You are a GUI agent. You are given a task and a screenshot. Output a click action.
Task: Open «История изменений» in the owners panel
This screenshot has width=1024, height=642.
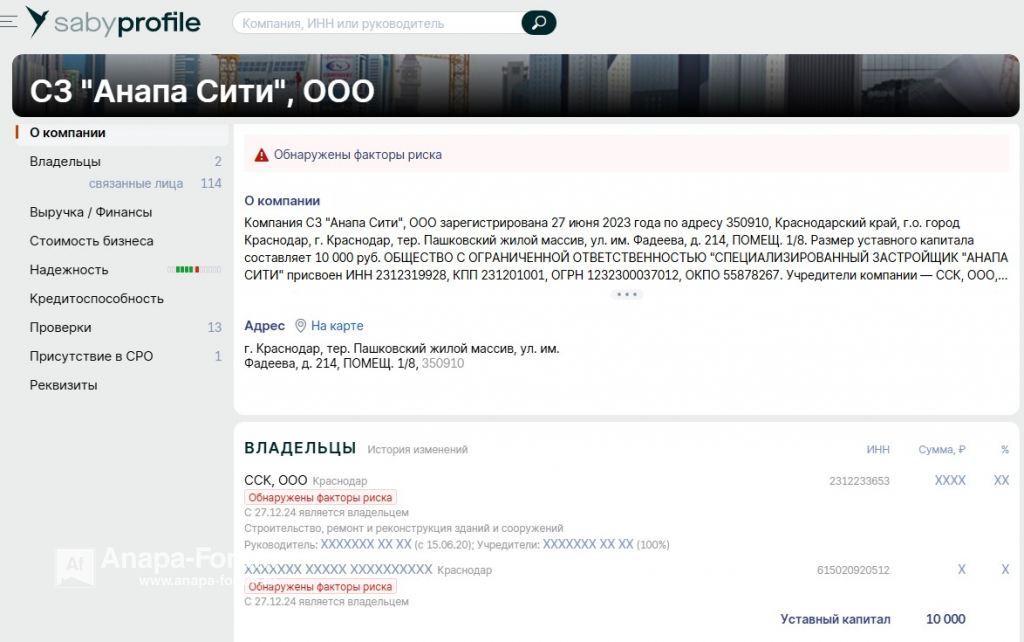pyautogui.click(x=417, y=449)
